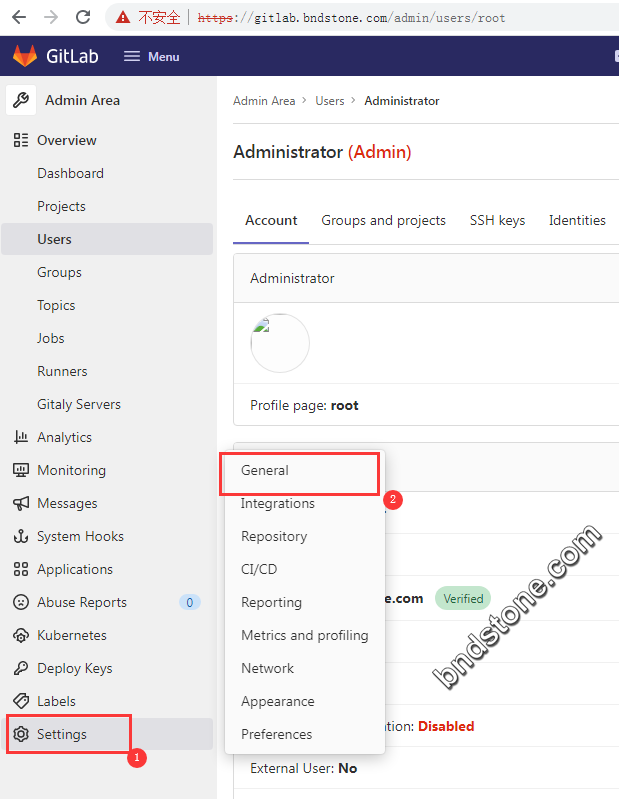Switch to the Identities tab
Image resolution: width=619 pixels, height=799 pixels.
[577, 221]
